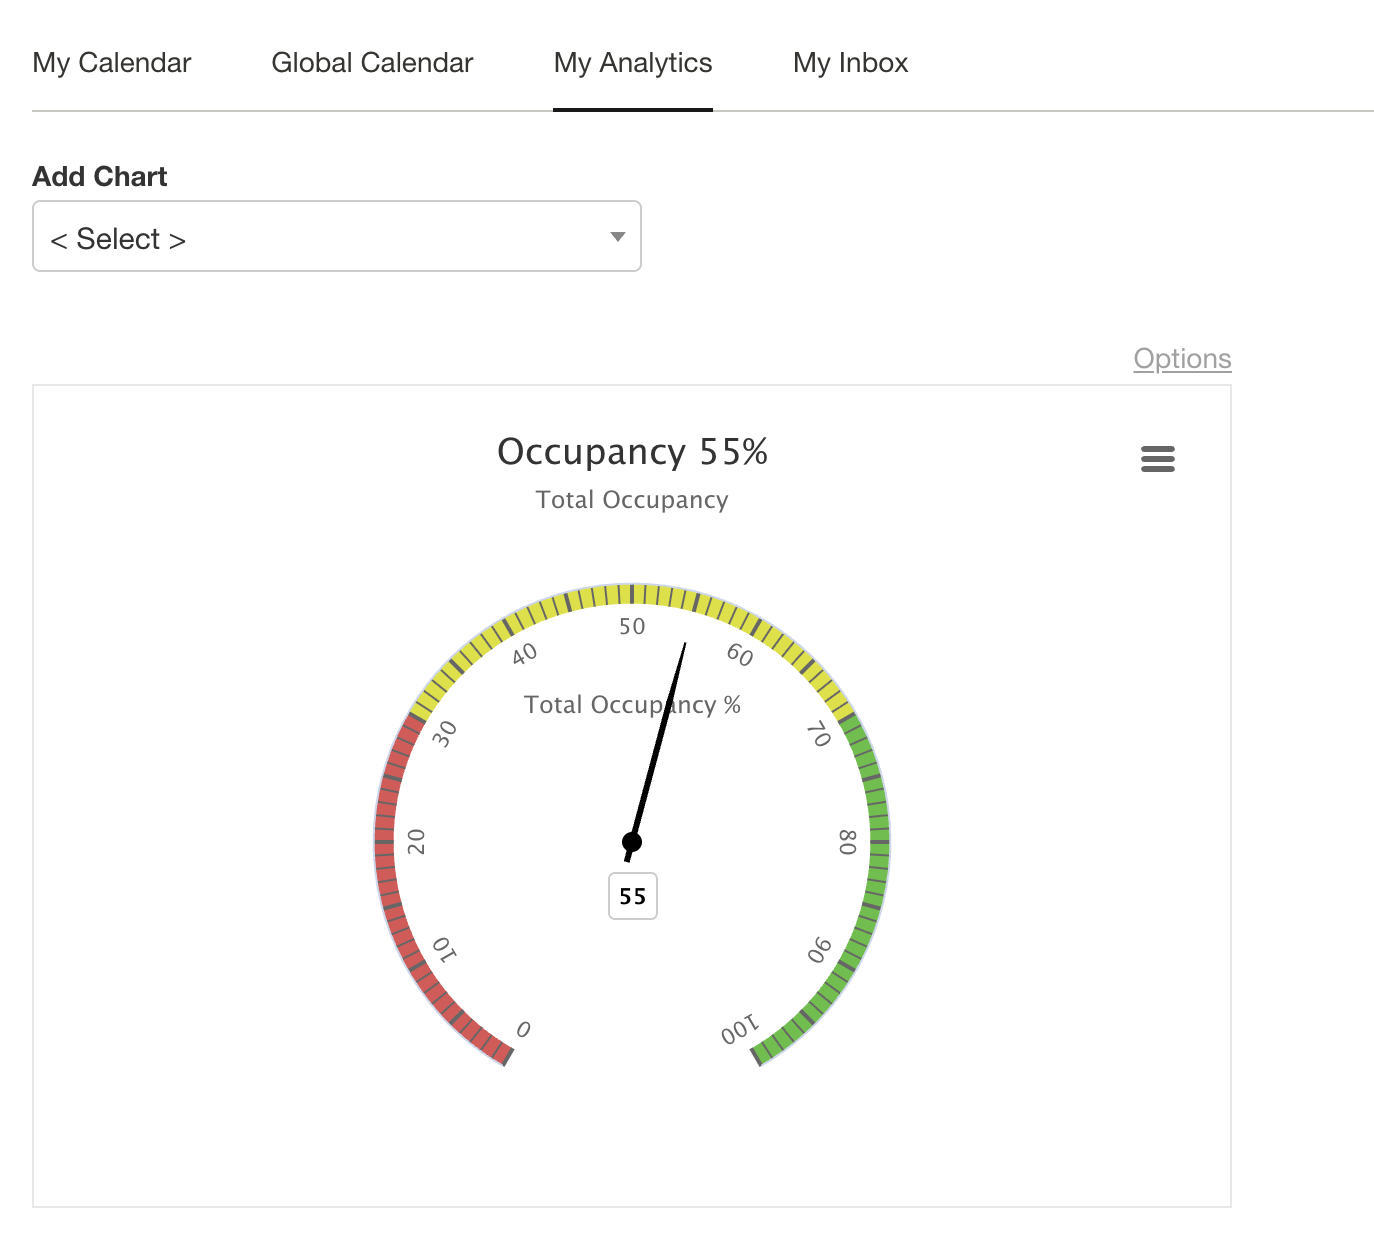Click the Total Occupancy subtitle text

[x=632, y=500]
